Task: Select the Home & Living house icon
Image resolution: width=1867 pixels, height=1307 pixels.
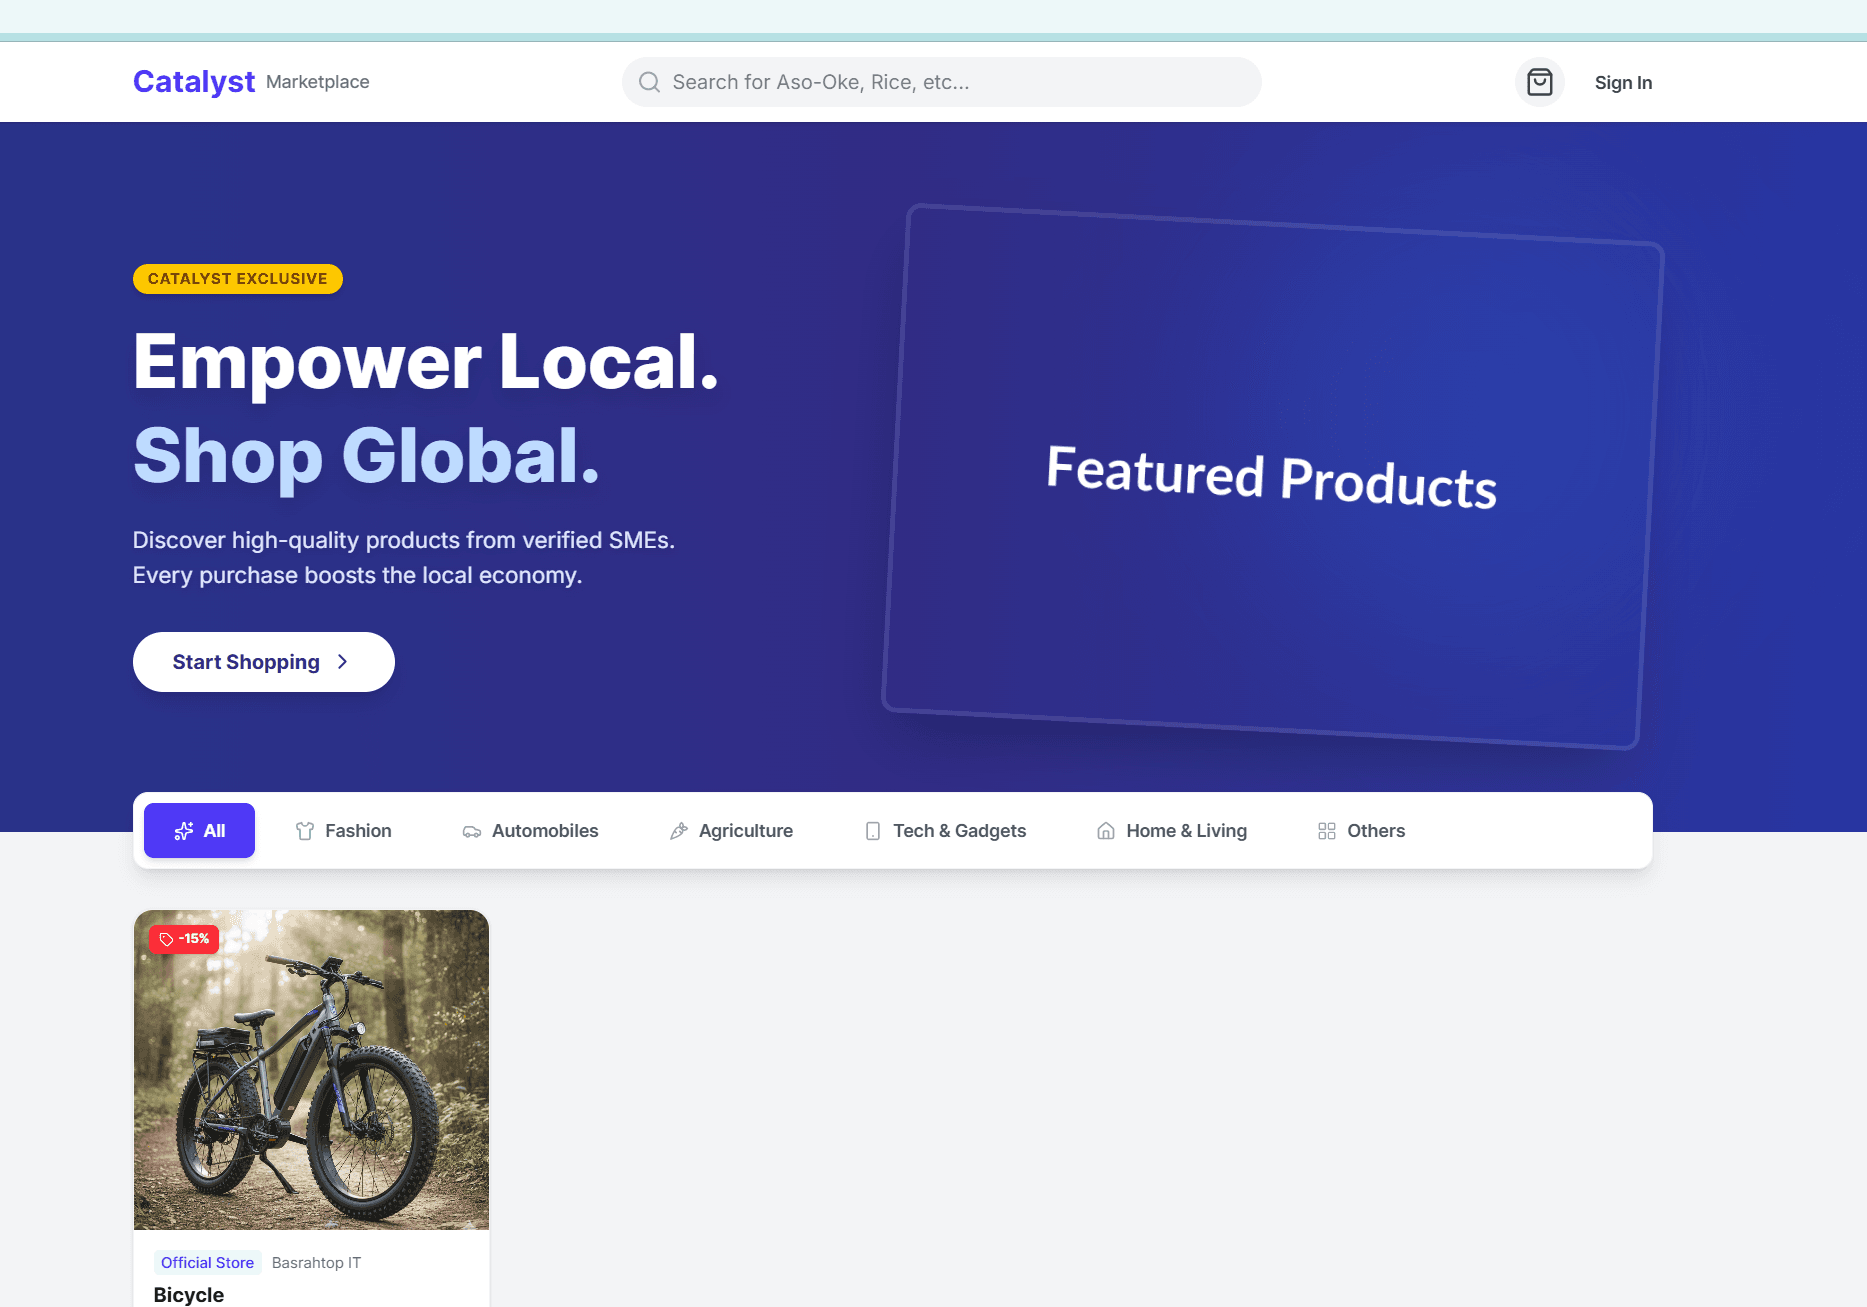Action: [x=1106, y=830]
